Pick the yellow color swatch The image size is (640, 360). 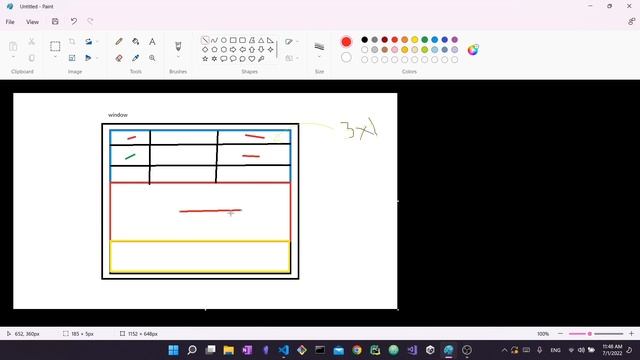pos(415,40)
